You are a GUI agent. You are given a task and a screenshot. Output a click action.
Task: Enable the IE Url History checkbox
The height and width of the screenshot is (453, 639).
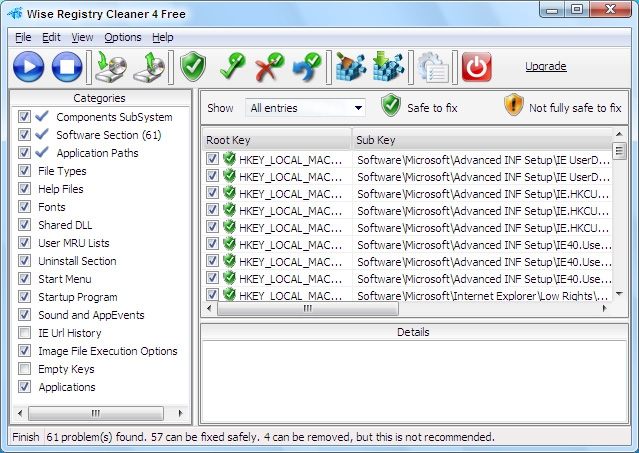click(x=24, y=333)
